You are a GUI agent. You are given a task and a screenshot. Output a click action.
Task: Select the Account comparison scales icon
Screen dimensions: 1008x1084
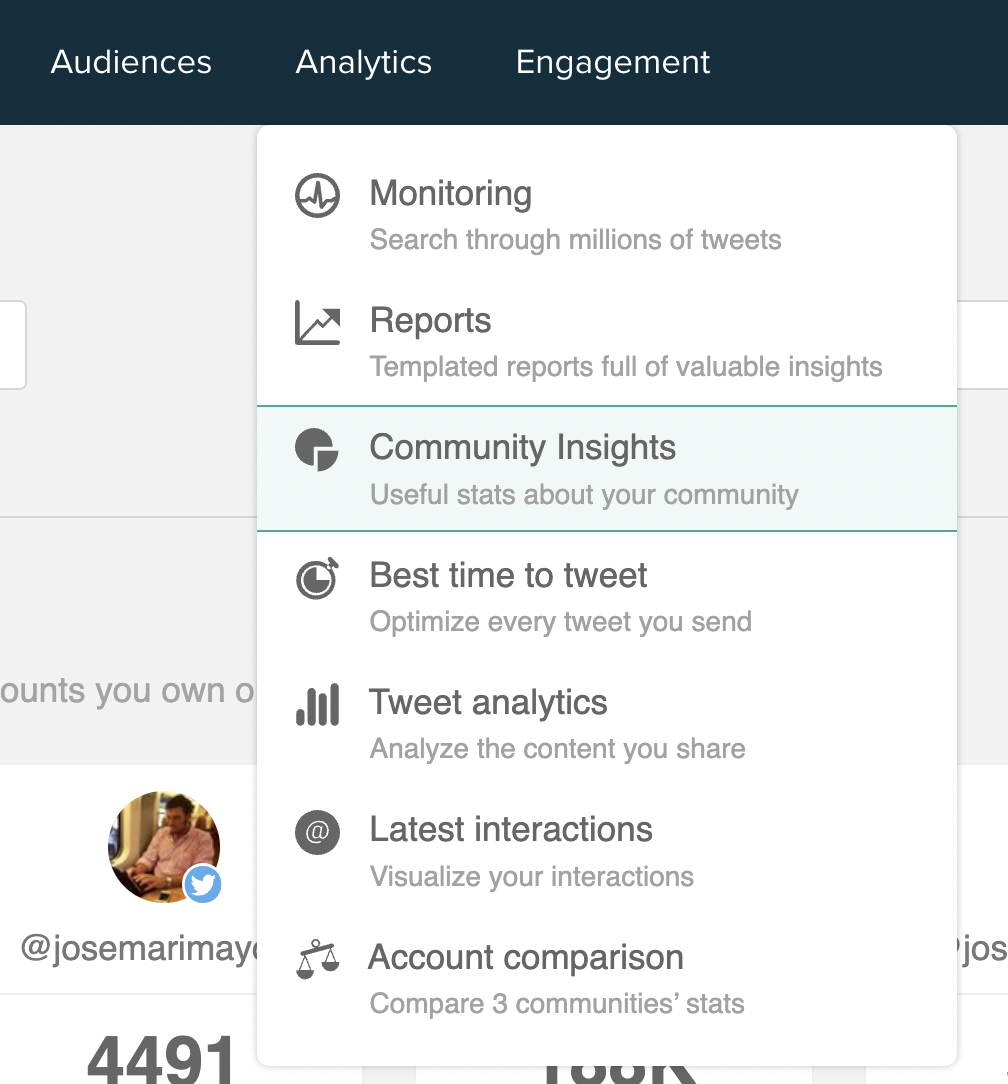pyautogui.click(x=316, y=958)
